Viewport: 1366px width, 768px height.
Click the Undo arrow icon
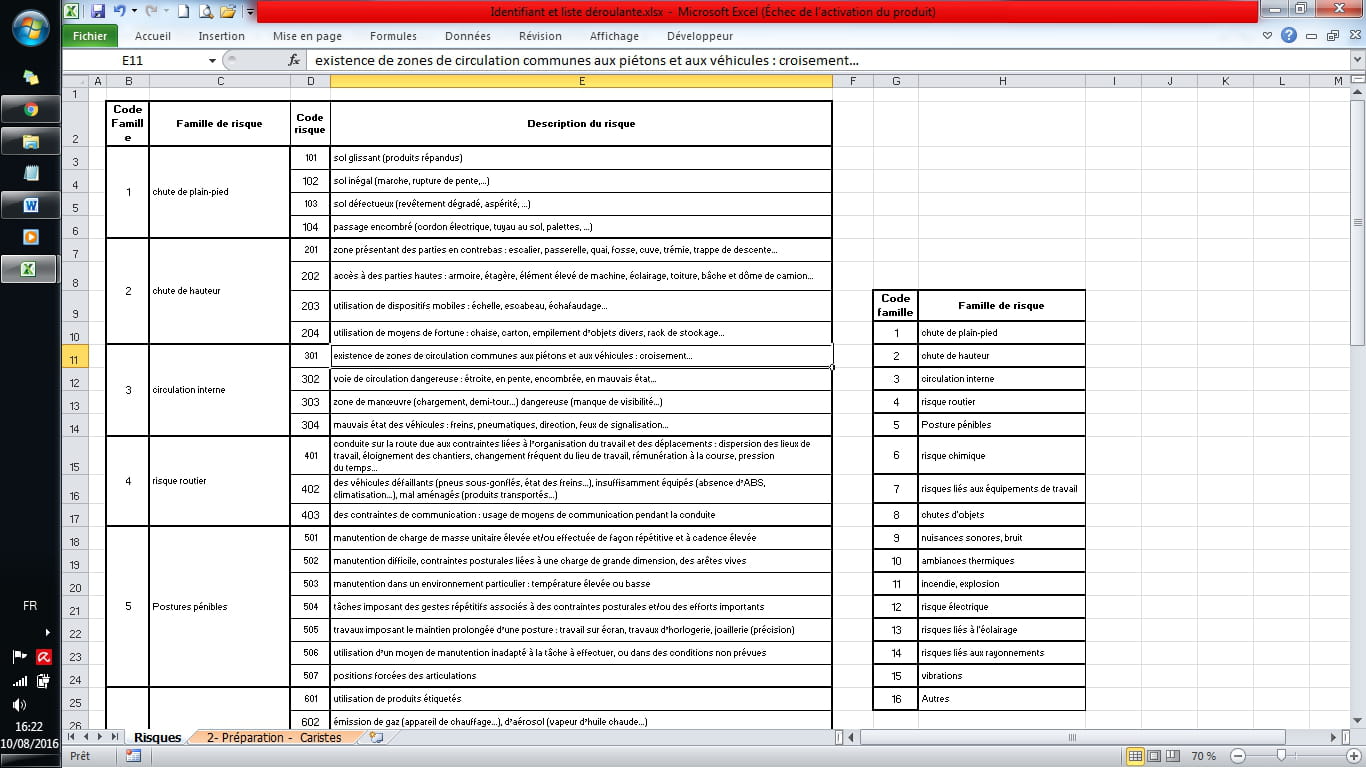coord(120,12)
